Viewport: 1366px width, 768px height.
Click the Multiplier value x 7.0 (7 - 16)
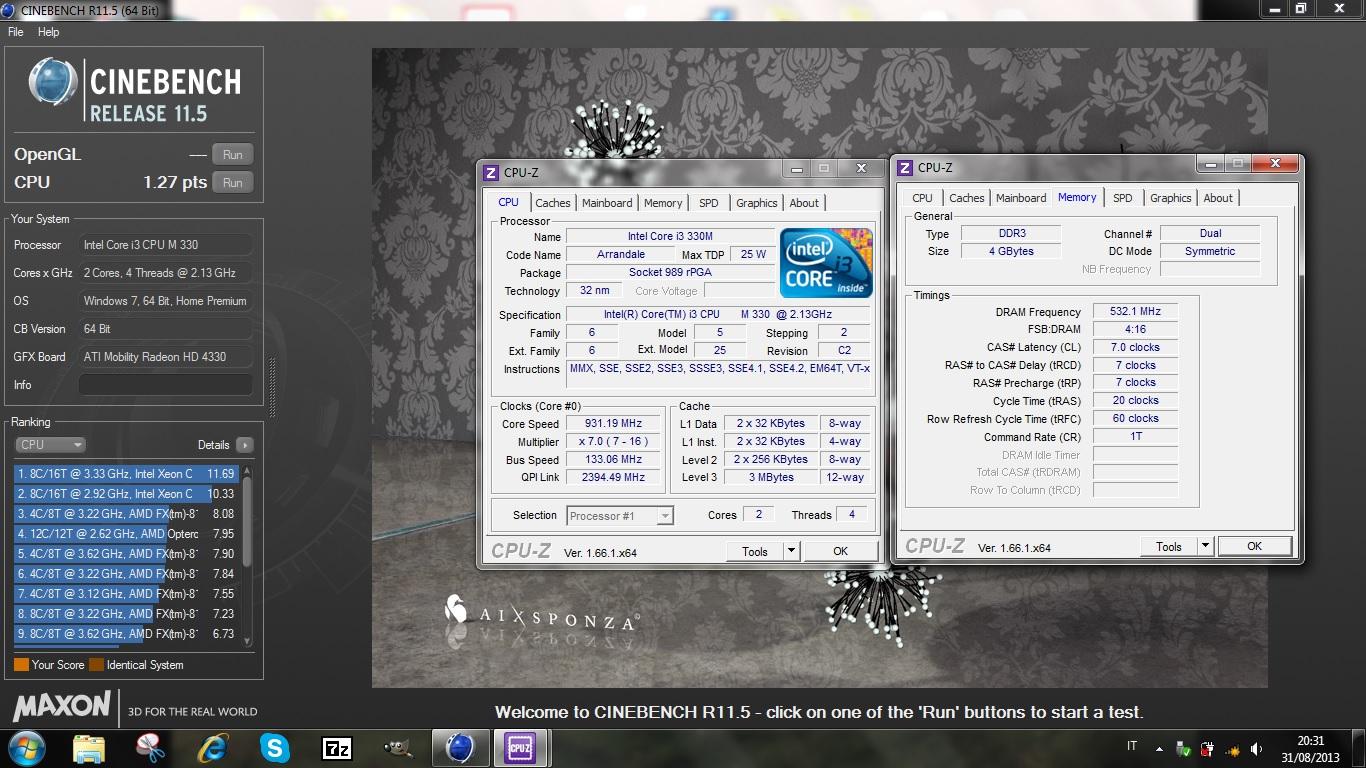(613, 442)
